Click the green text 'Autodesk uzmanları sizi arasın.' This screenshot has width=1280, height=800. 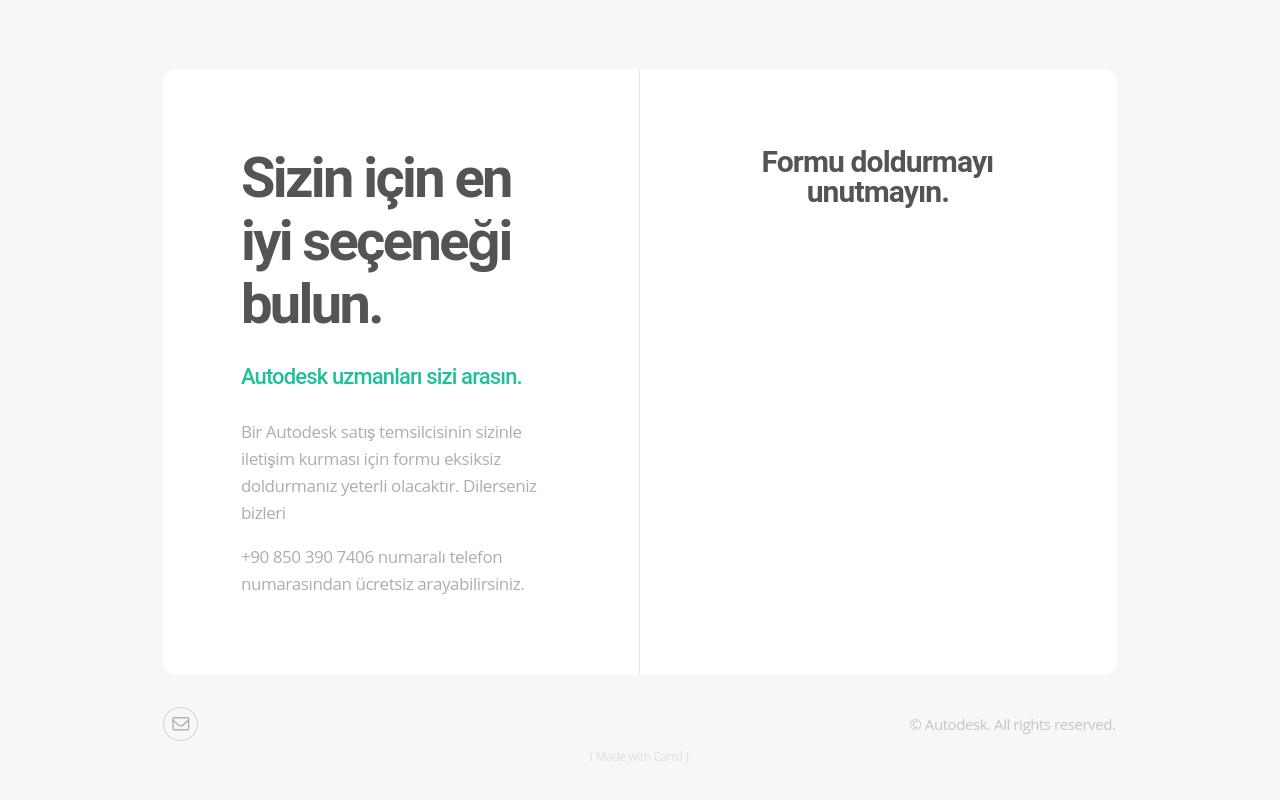381,377
